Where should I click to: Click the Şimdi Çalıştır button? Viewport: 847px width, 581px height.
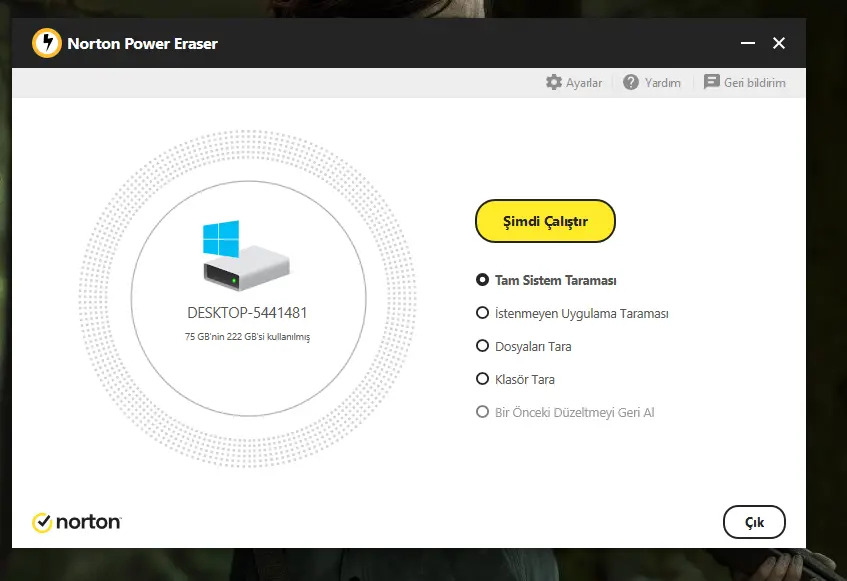[x=545, y=221]
